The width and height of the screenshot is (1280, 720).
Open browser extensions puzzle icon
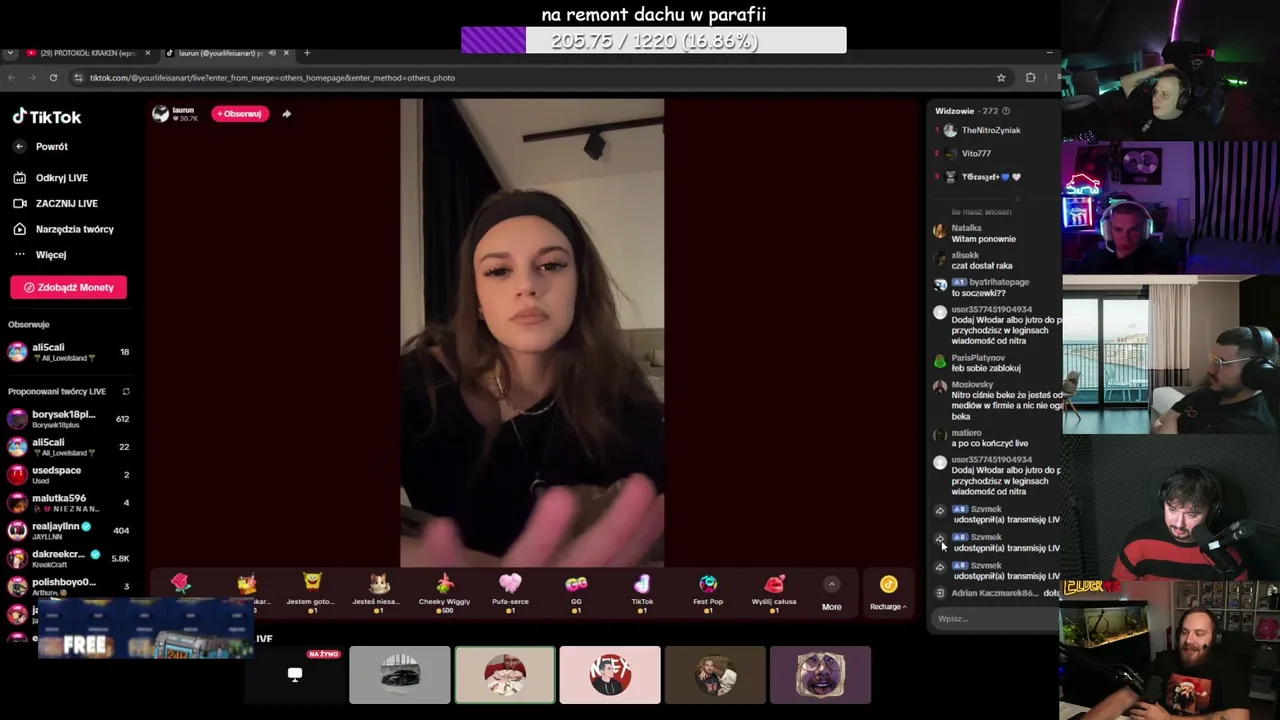[x=1031, y=78]
